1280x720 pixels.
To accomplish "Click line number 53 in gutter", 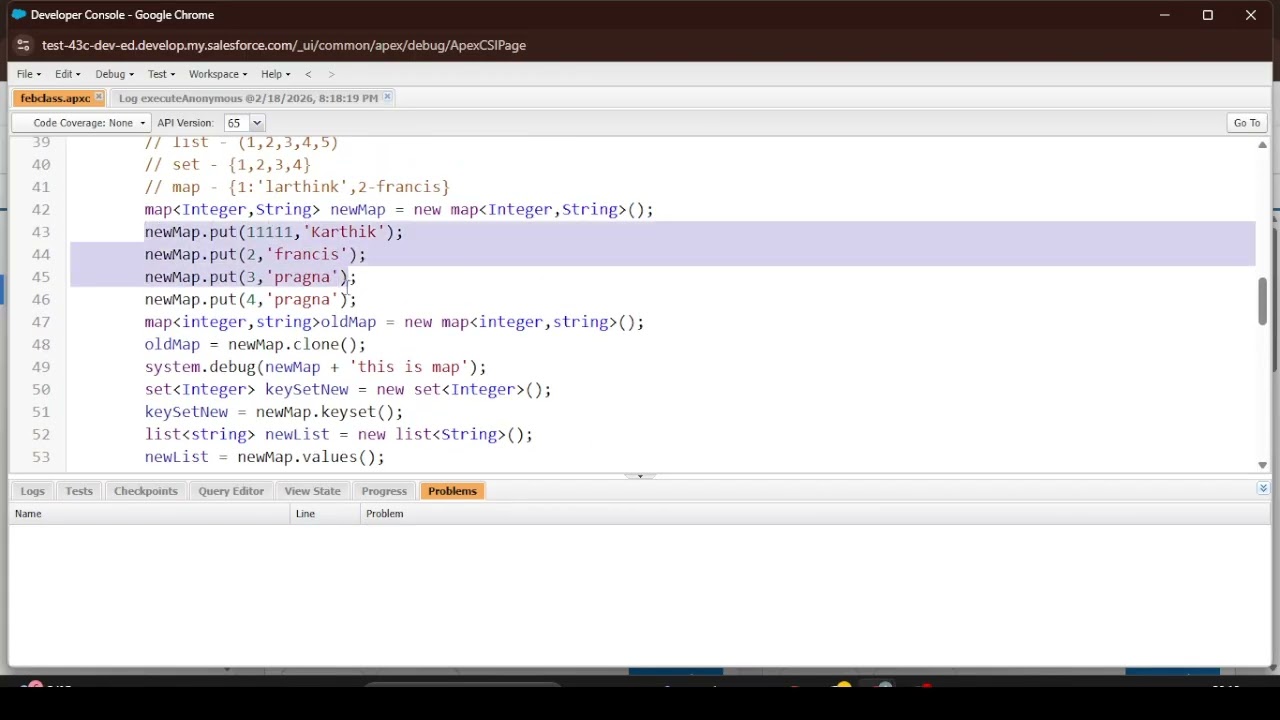I will [x=41, y=457].
